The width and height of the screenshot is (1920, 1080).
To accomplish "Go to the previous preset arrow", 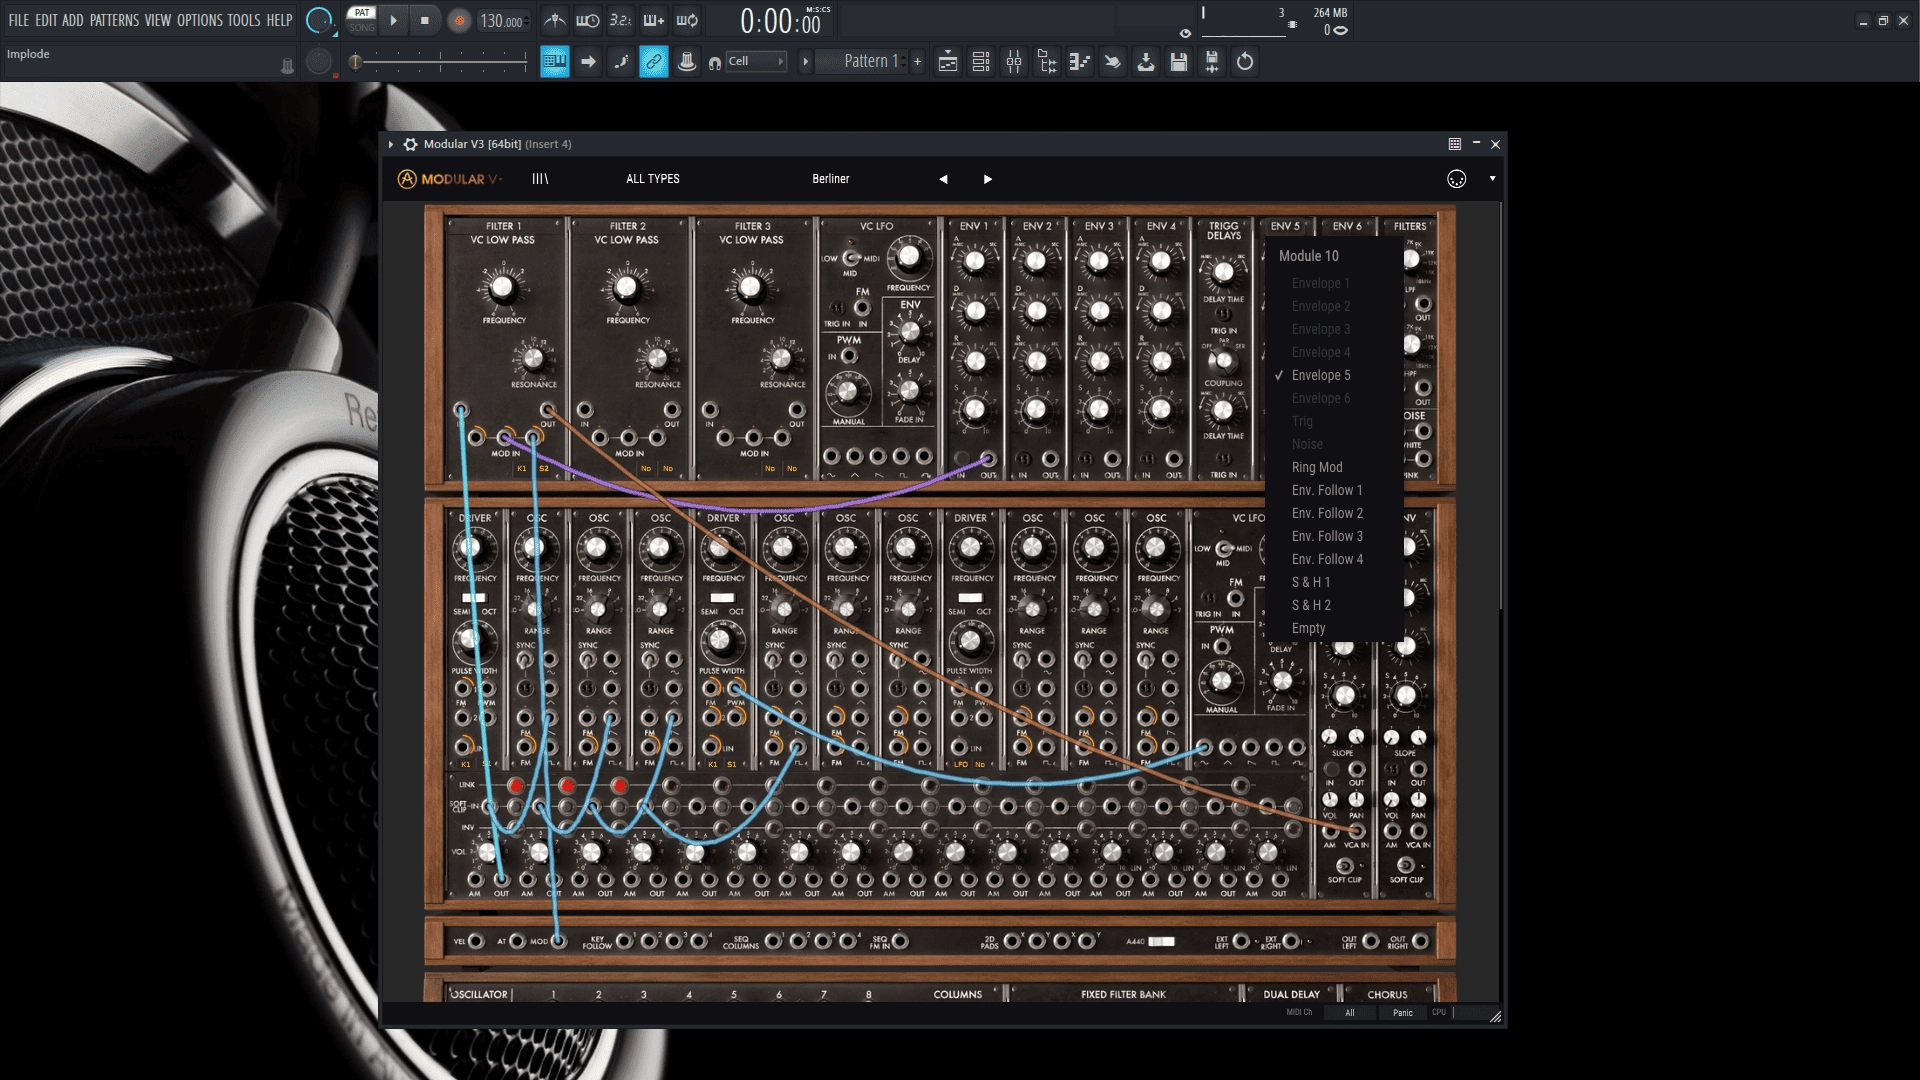I will (x=943, y=179).
